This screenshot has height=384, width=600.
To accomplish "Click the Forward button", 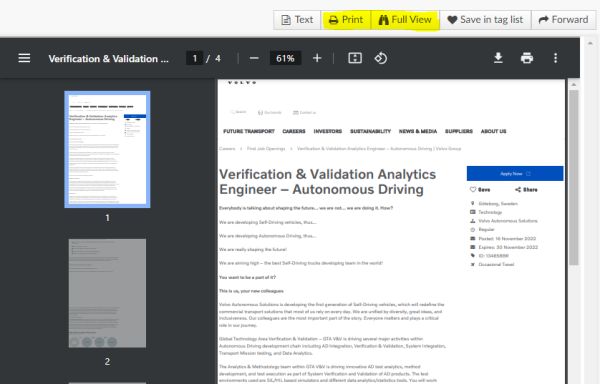I will [563, 20].
